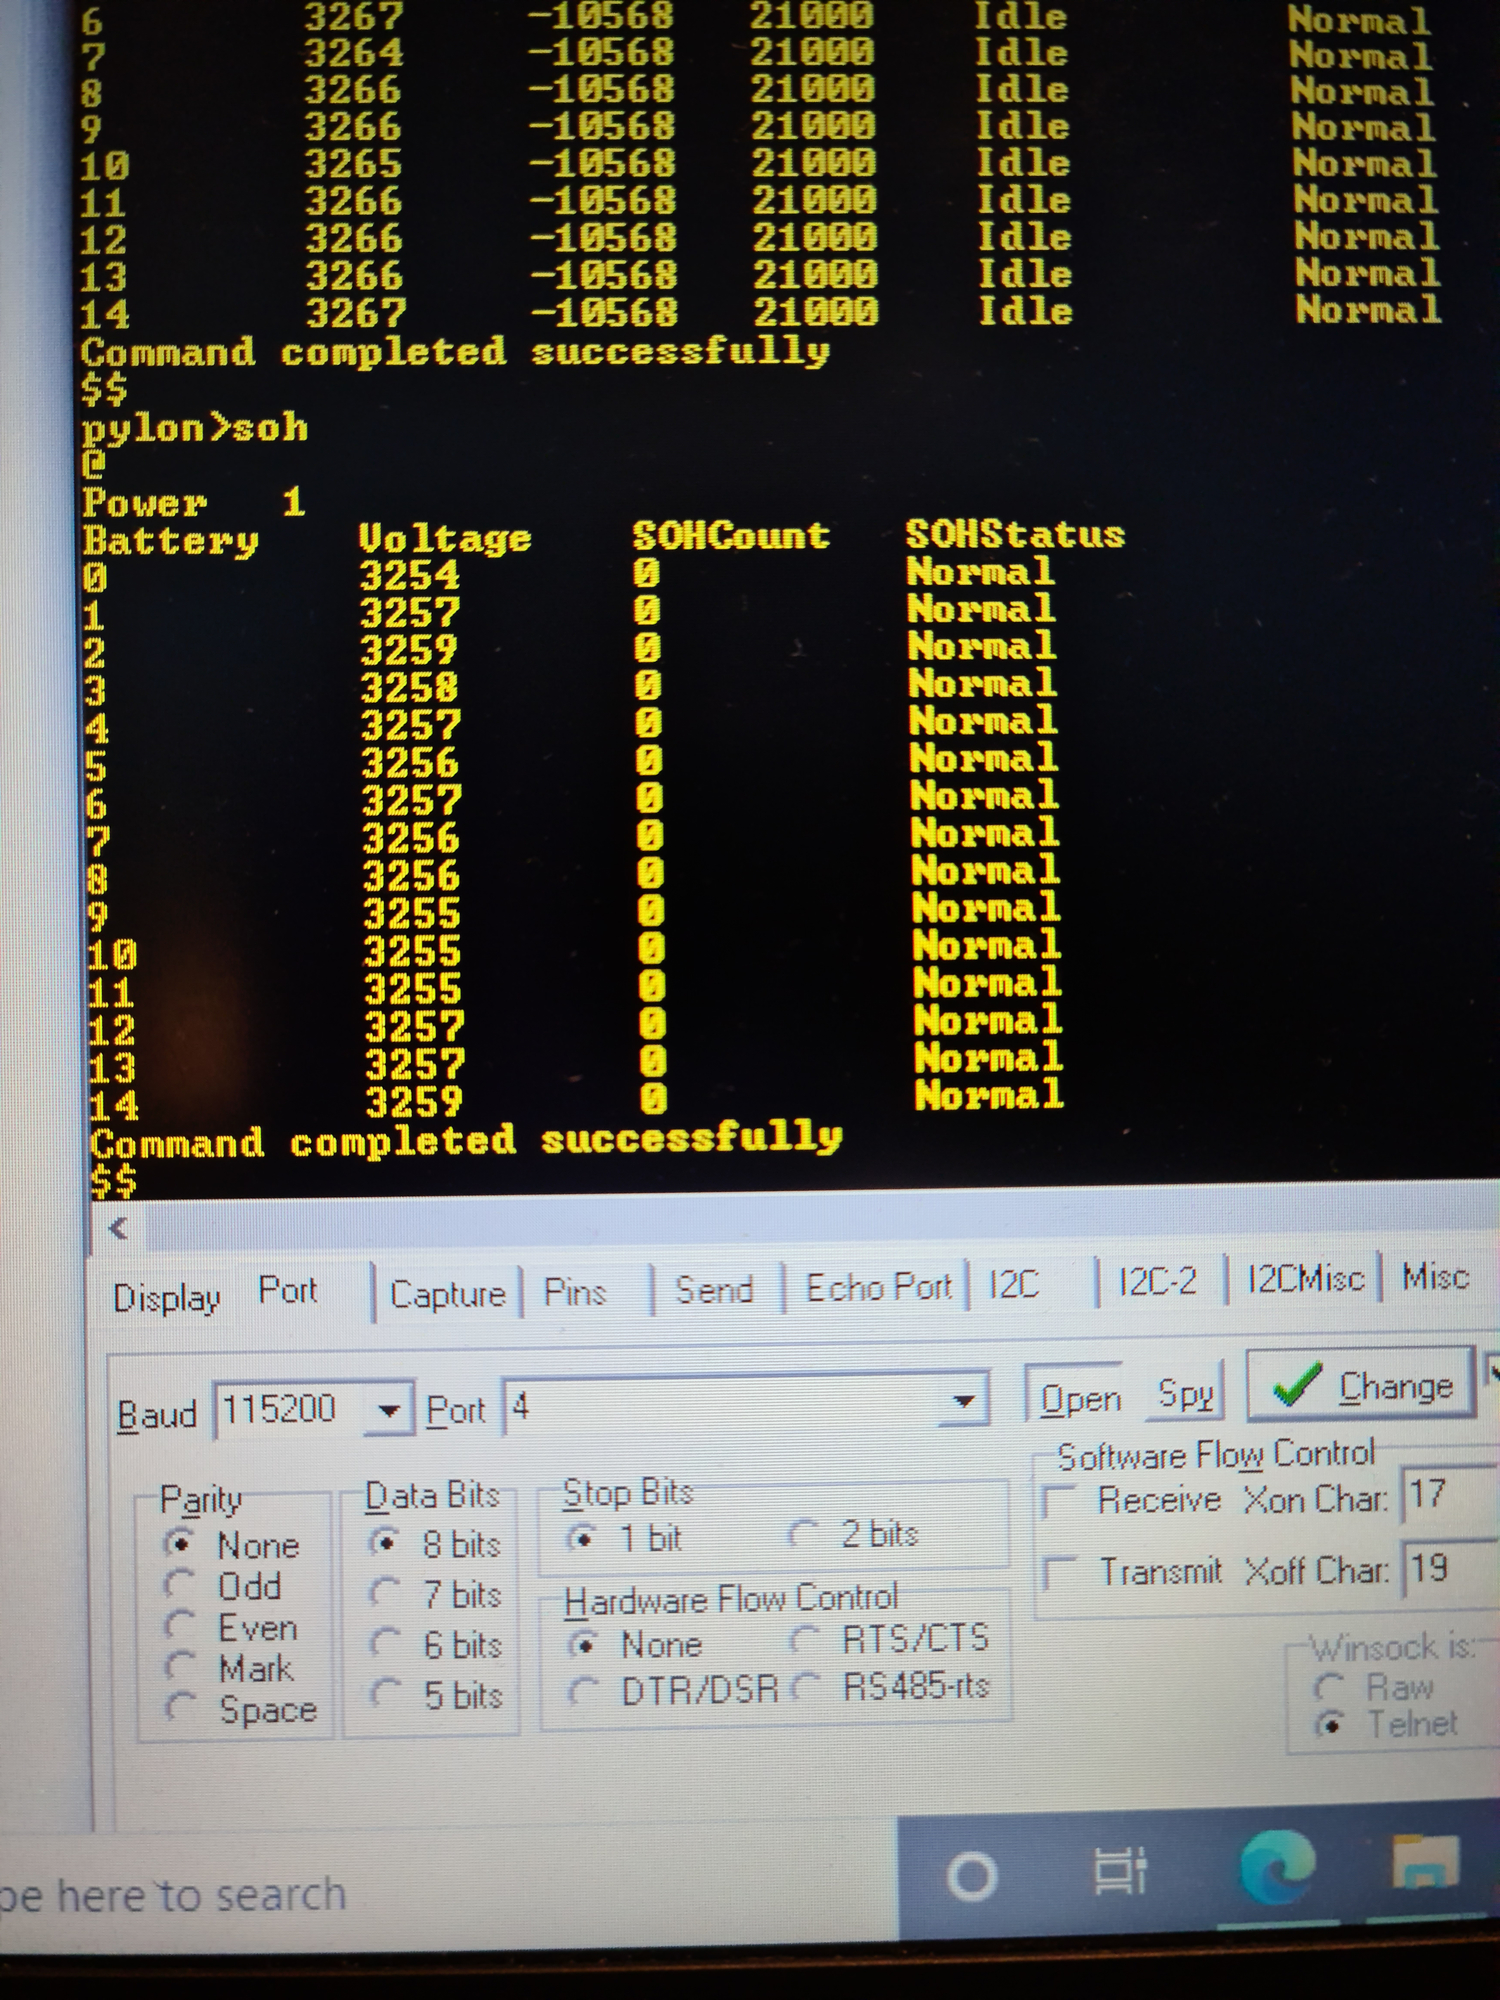Open the Send tab
This screenshot has height=2000, width=1500.
pos(714,1289)
